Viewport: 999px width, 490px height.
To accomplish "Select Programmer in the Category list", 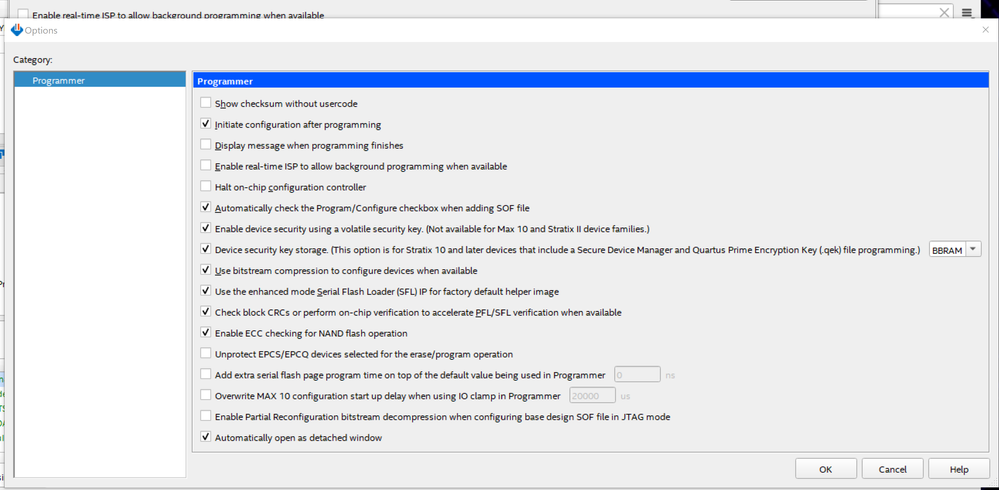I will click(59, 80).
